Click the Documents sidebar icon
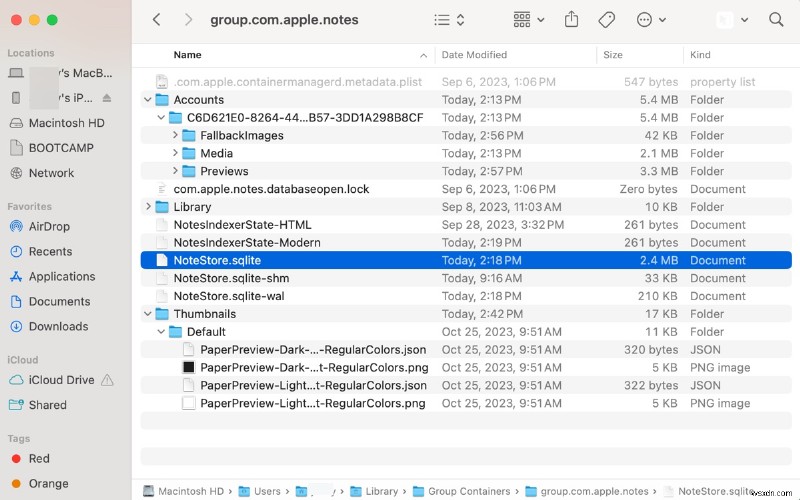 pyautogui.click(x=16, y=302)
